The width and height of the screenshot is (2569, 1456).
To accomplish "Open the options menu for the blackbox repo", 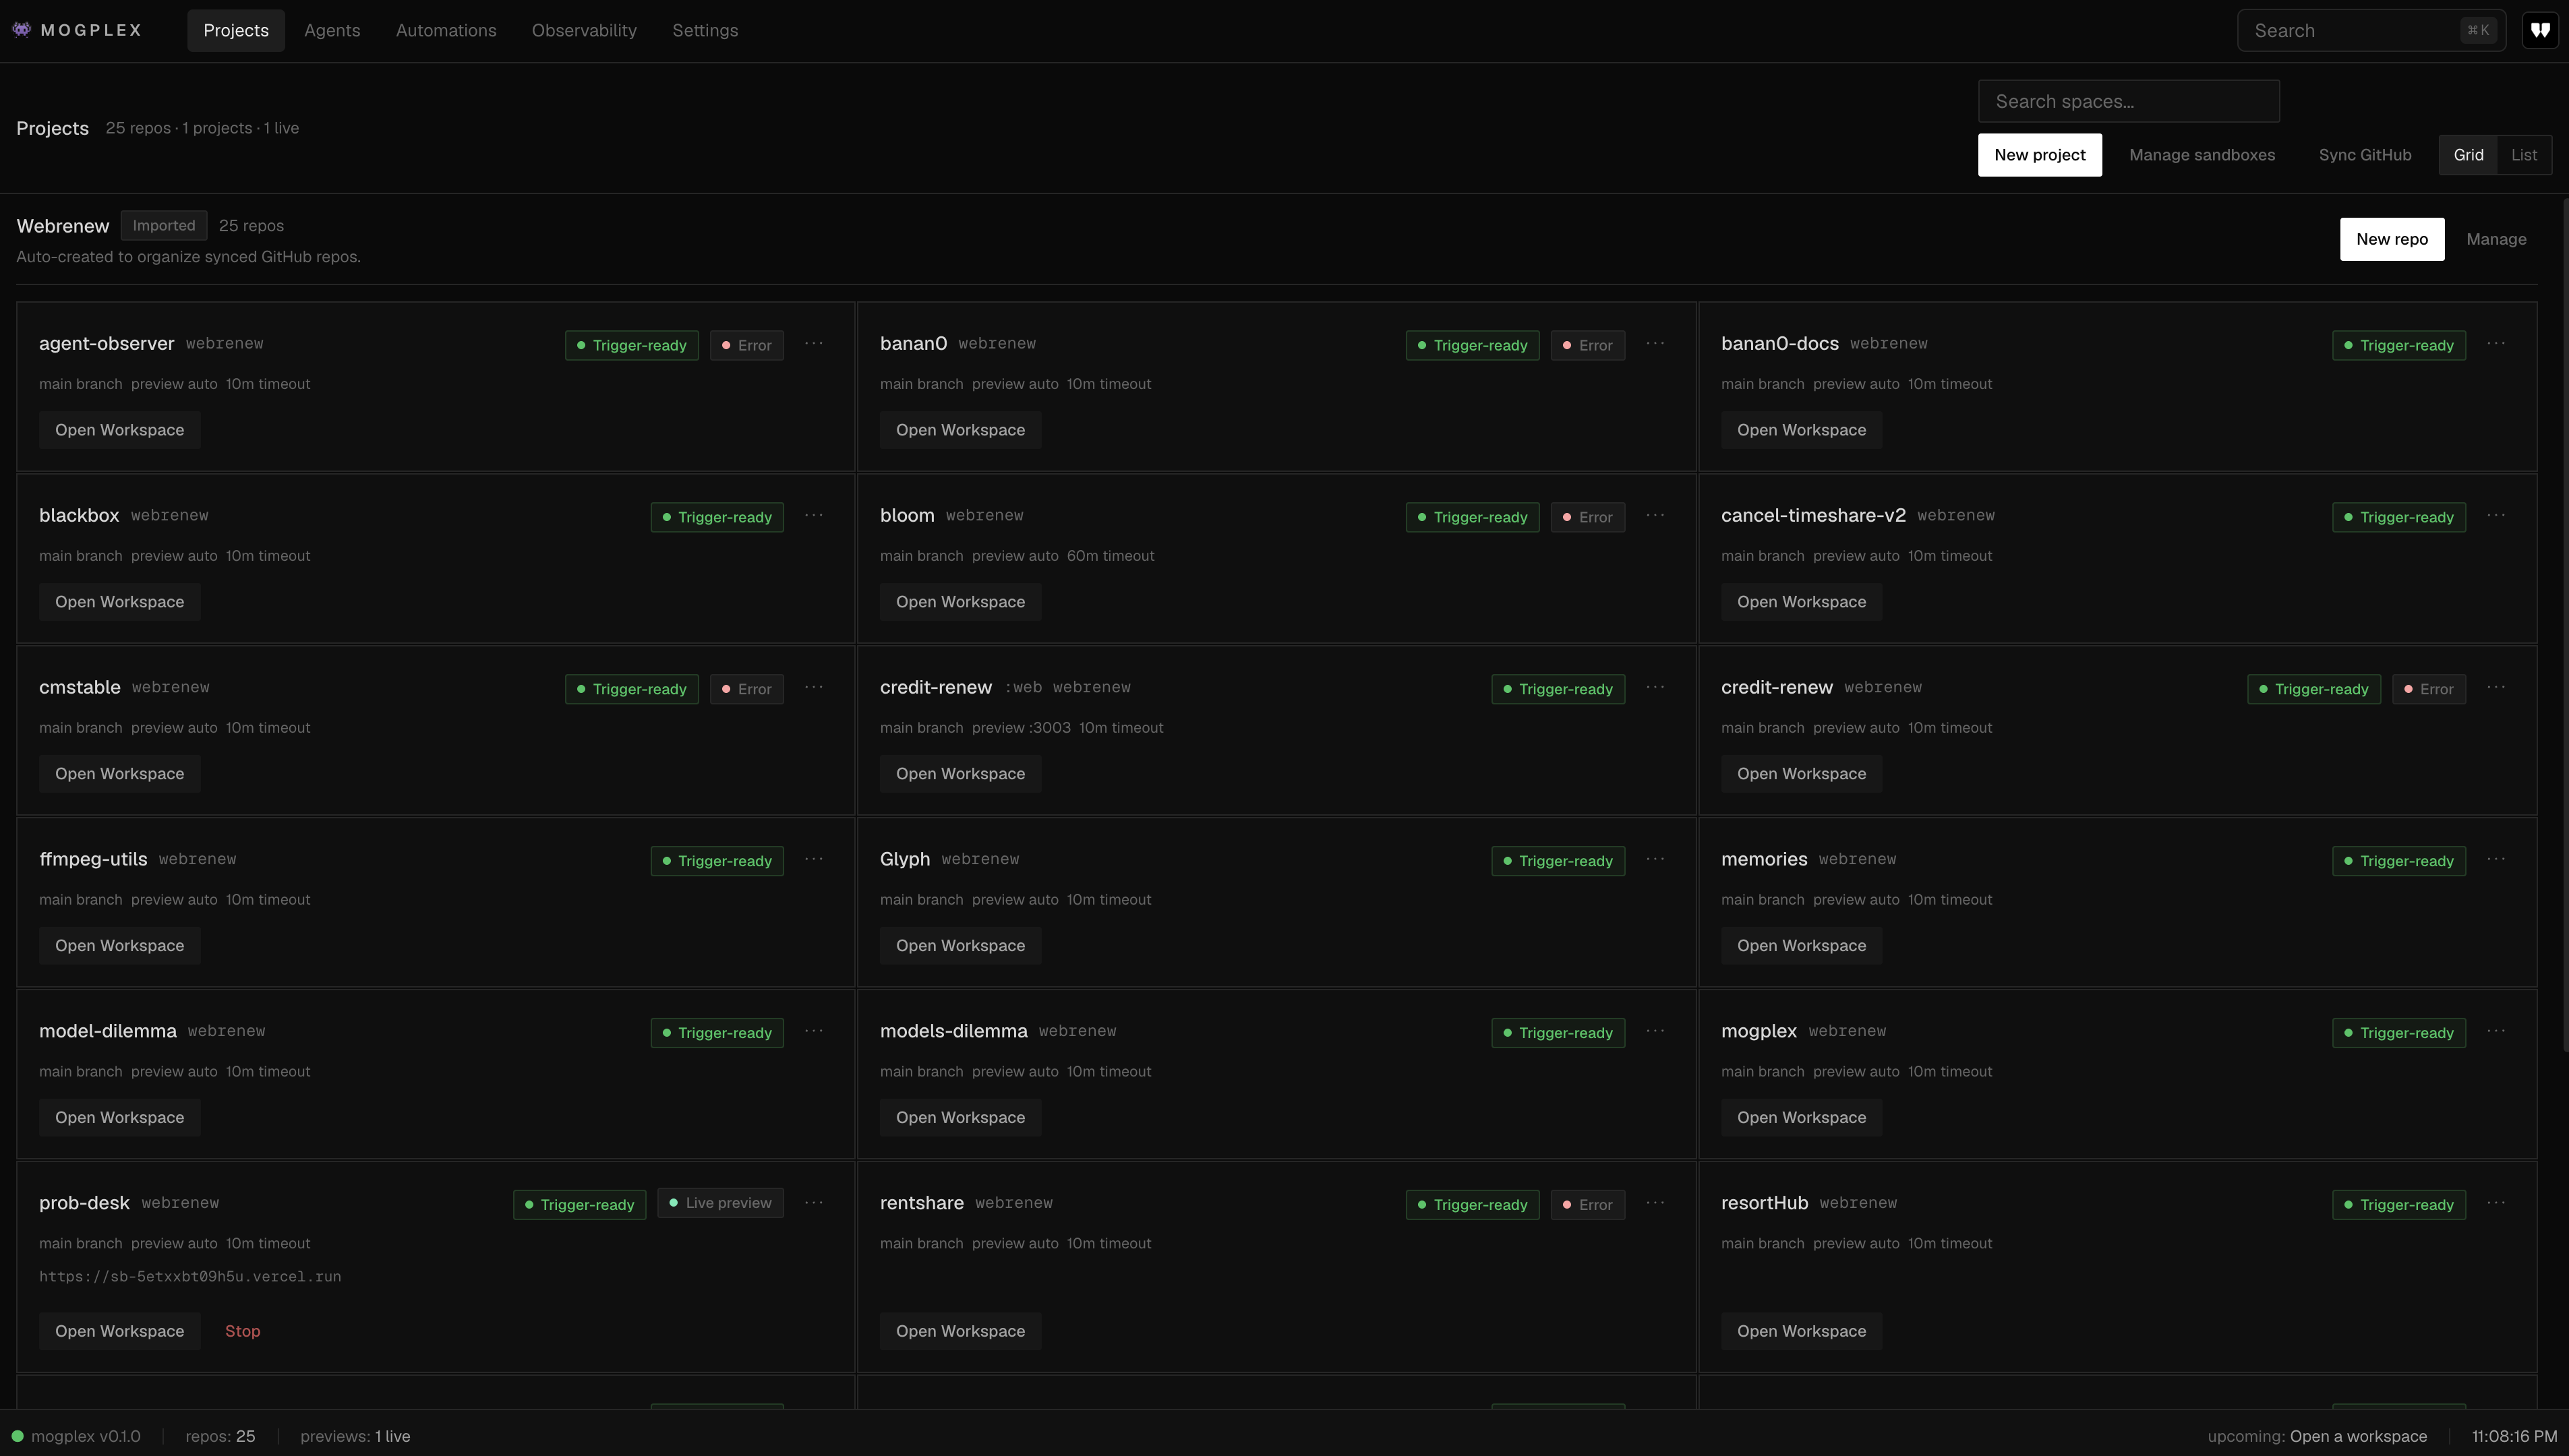I will point(815,516).
